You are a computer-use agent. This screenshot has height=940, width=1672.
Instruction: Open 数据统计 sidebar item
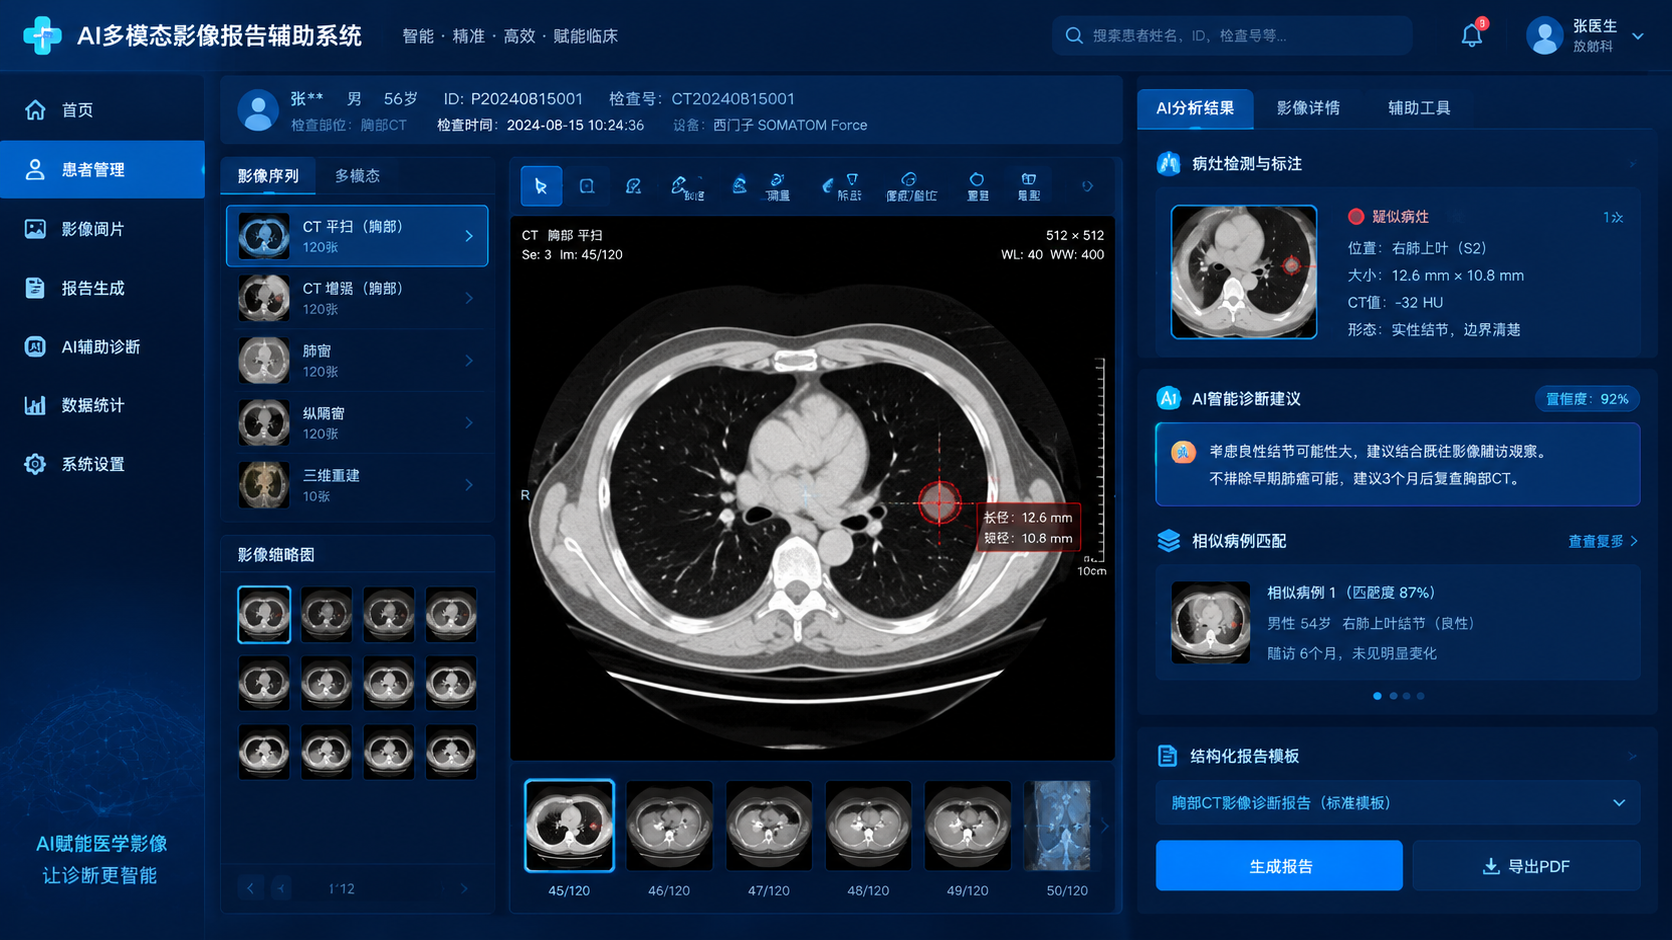click(102, 405)
